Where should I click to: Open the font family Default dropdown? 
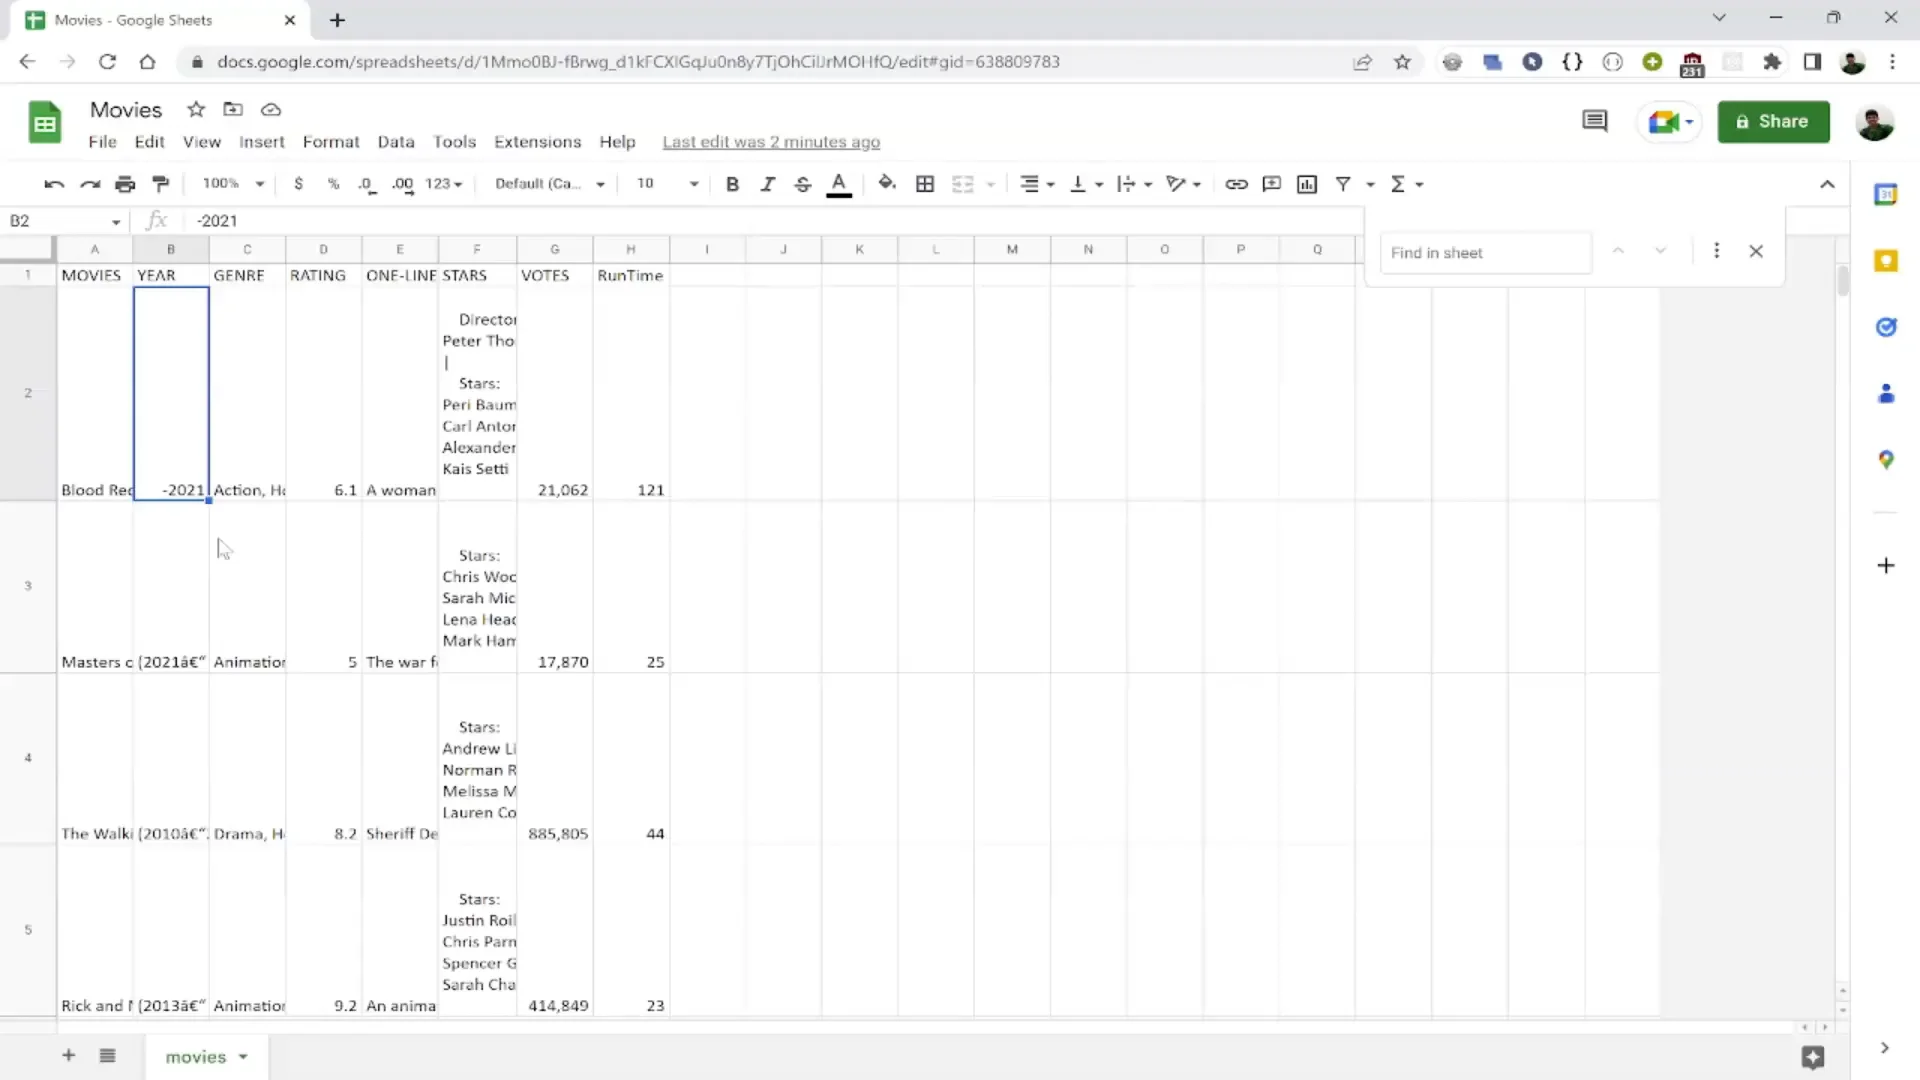pos(550,184)
